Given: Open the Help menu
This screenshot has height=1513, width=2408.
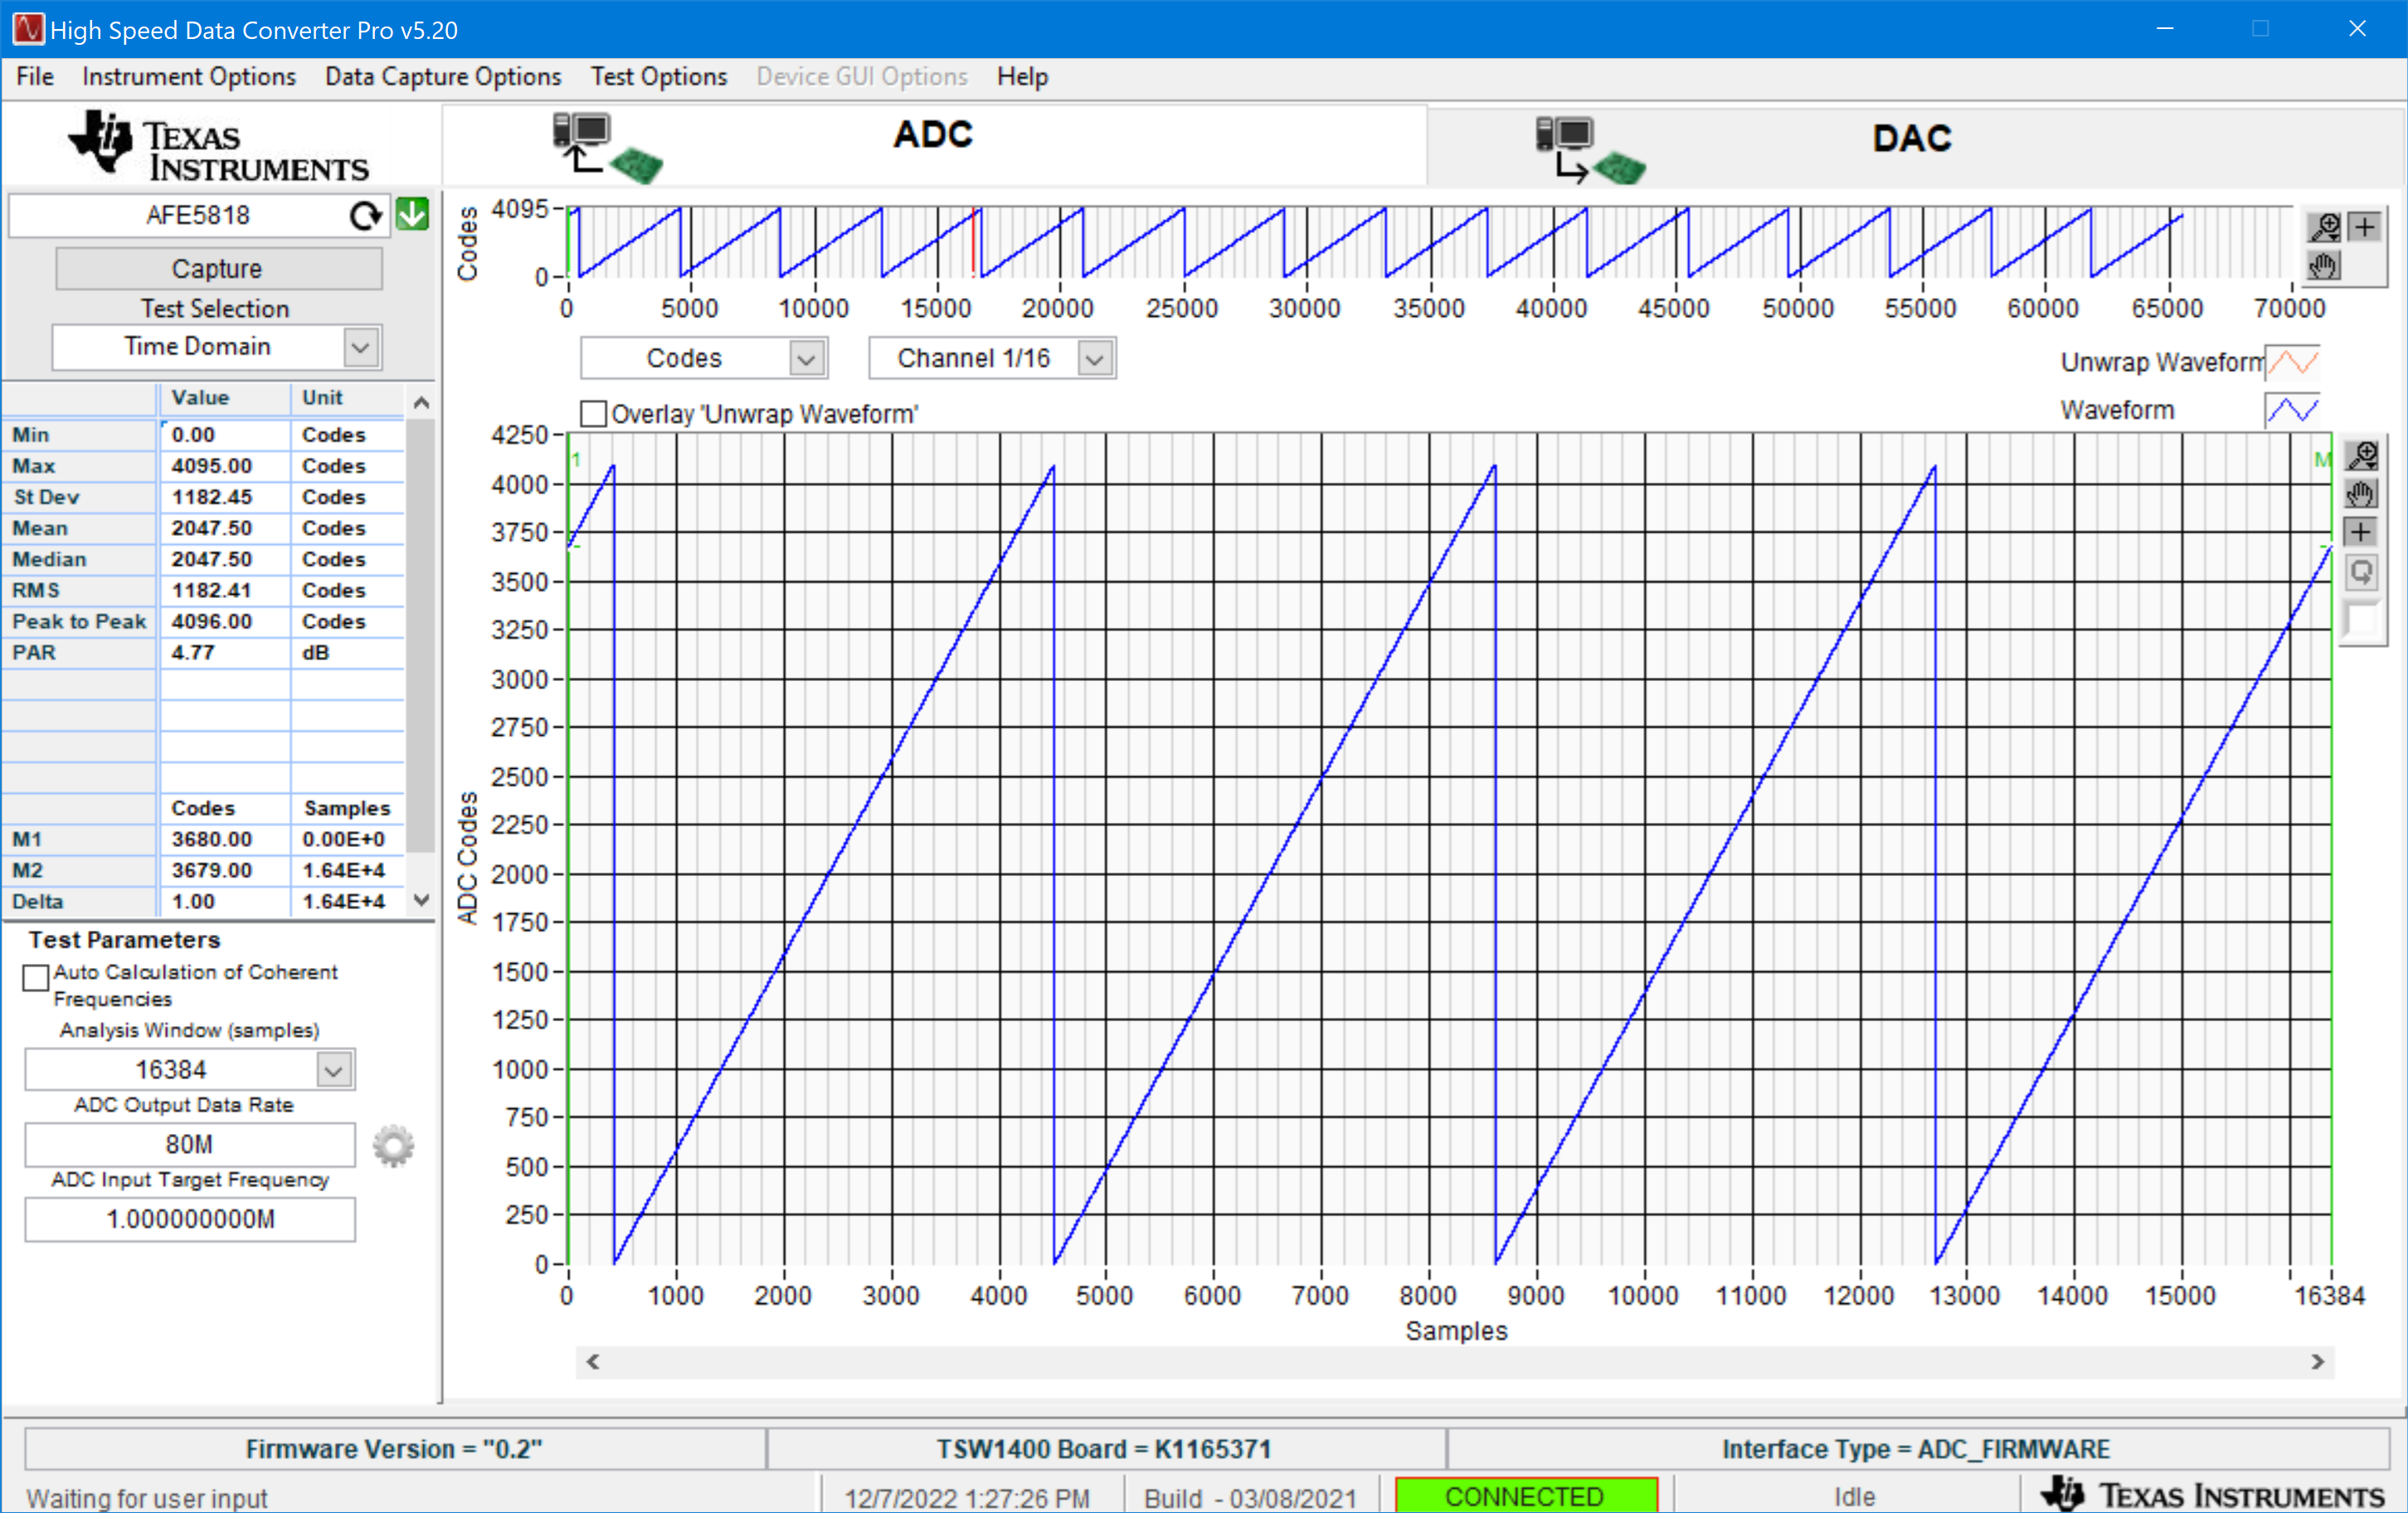Looking at the screenshot, I should [x=1022, y=77].
